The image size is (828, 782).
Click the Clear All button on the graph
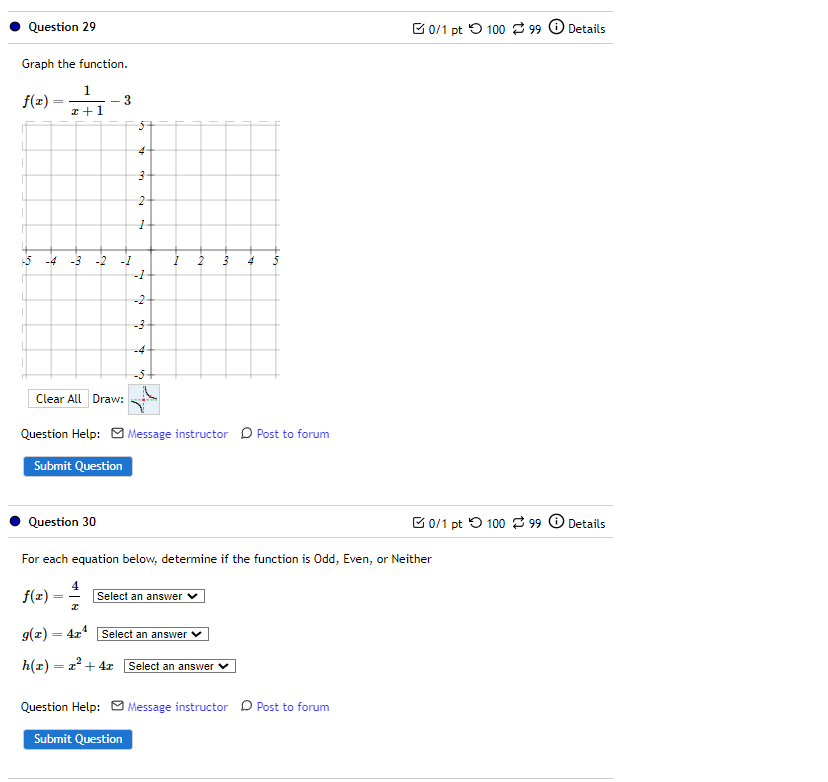58,398
